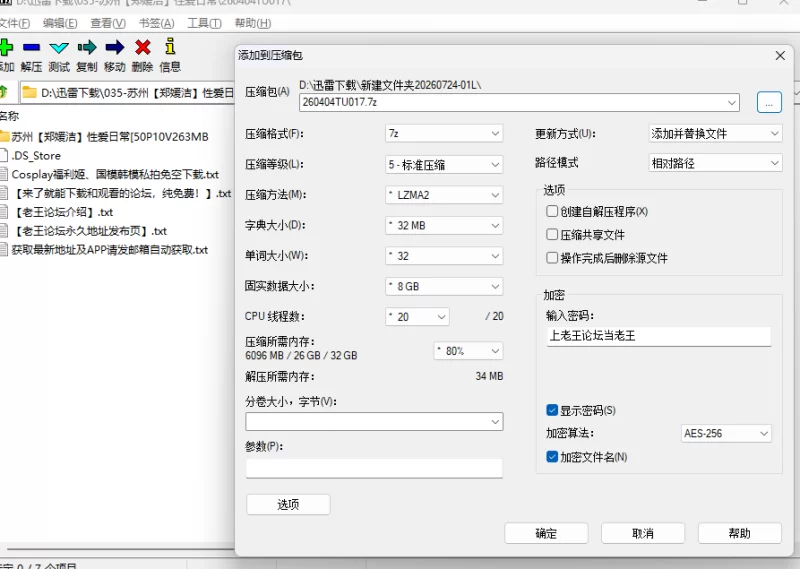Image resolution: width=800 pixels, height=569 pixels.
Task: Click folder icon in the address bar
Action: click(x=30, y=92)
